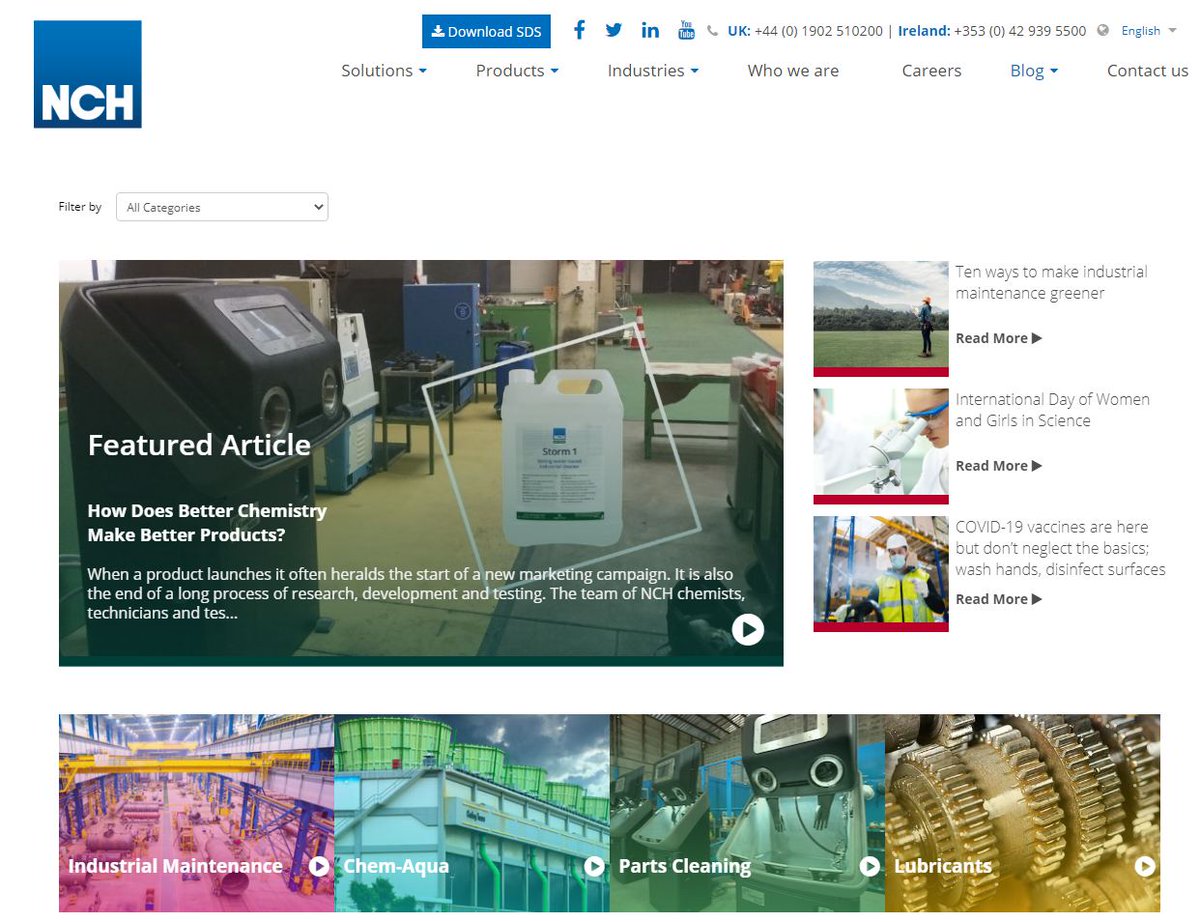Expand the Industries menu
1200x922 pixels.
click(x=653, y=70)
